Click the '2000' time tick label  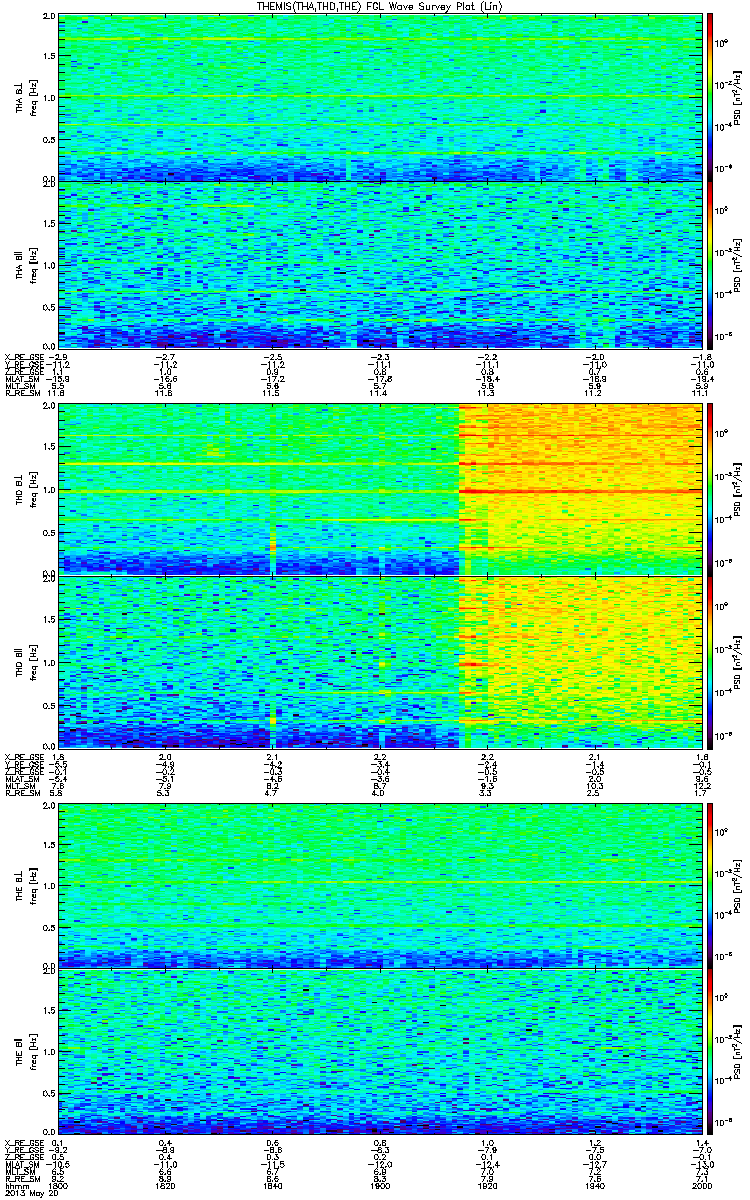click(x=701, y=1184)
